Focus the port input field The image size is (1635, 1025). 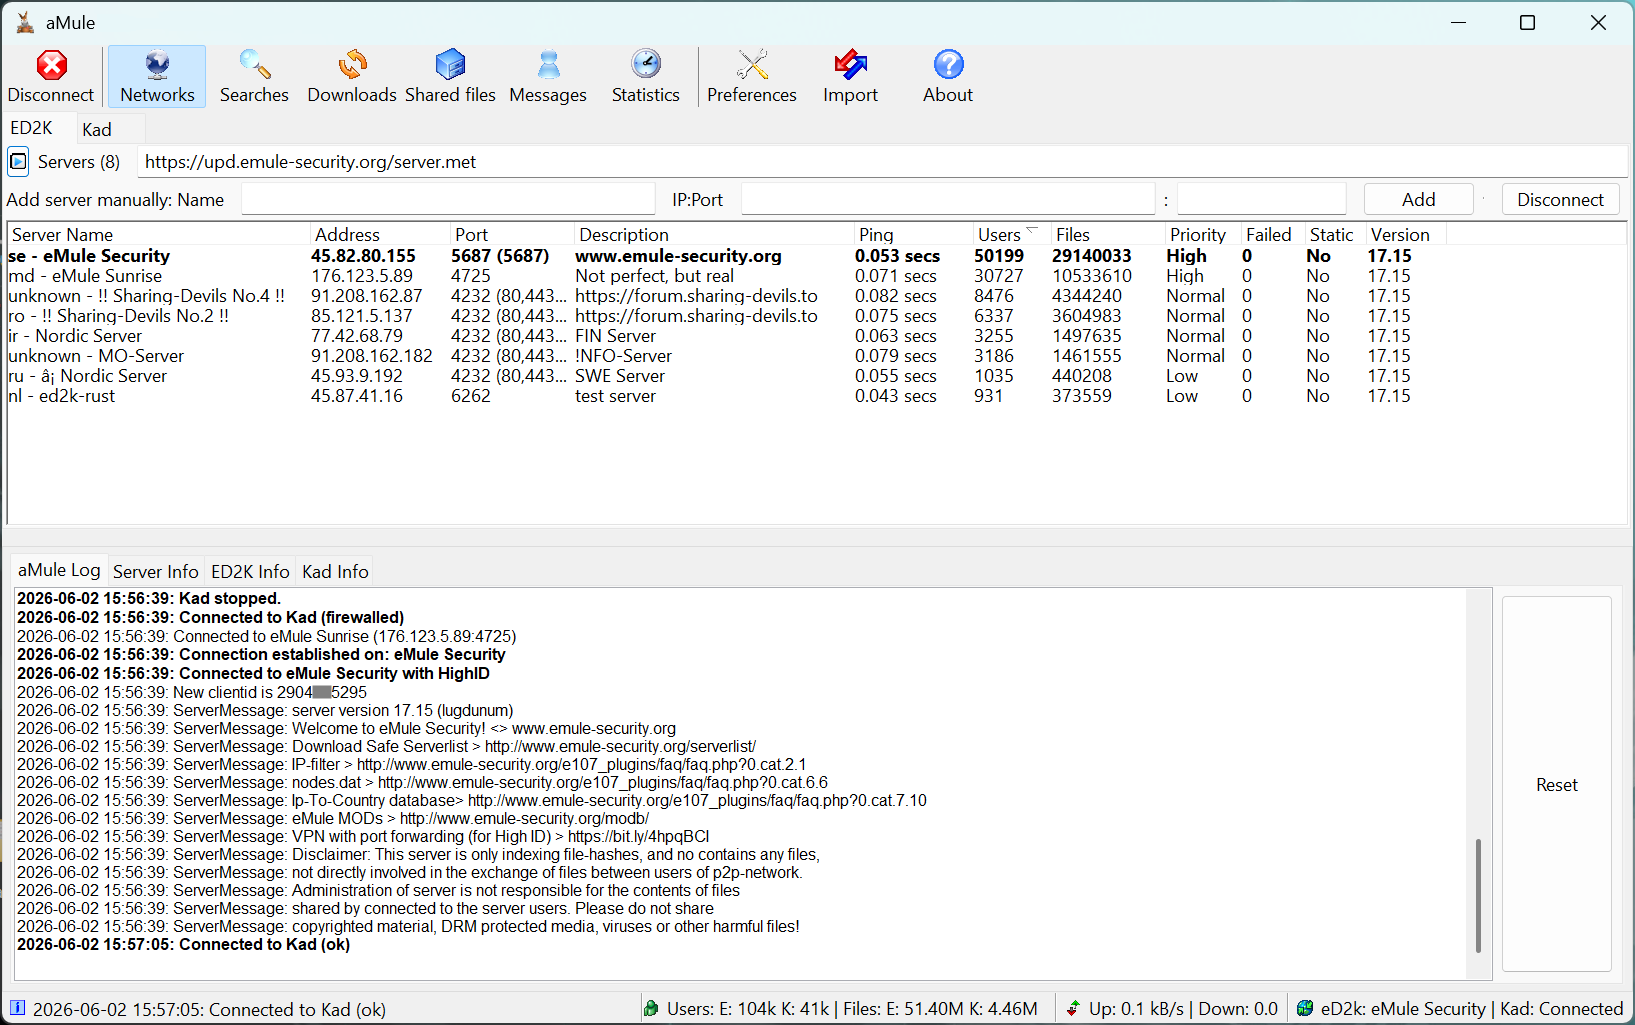pos(1261,199)
